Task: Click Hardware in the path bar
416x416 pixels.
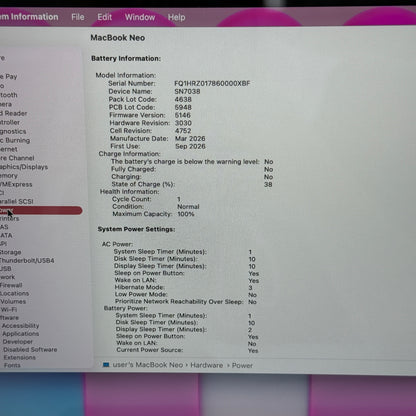Action: coord(207,365)
